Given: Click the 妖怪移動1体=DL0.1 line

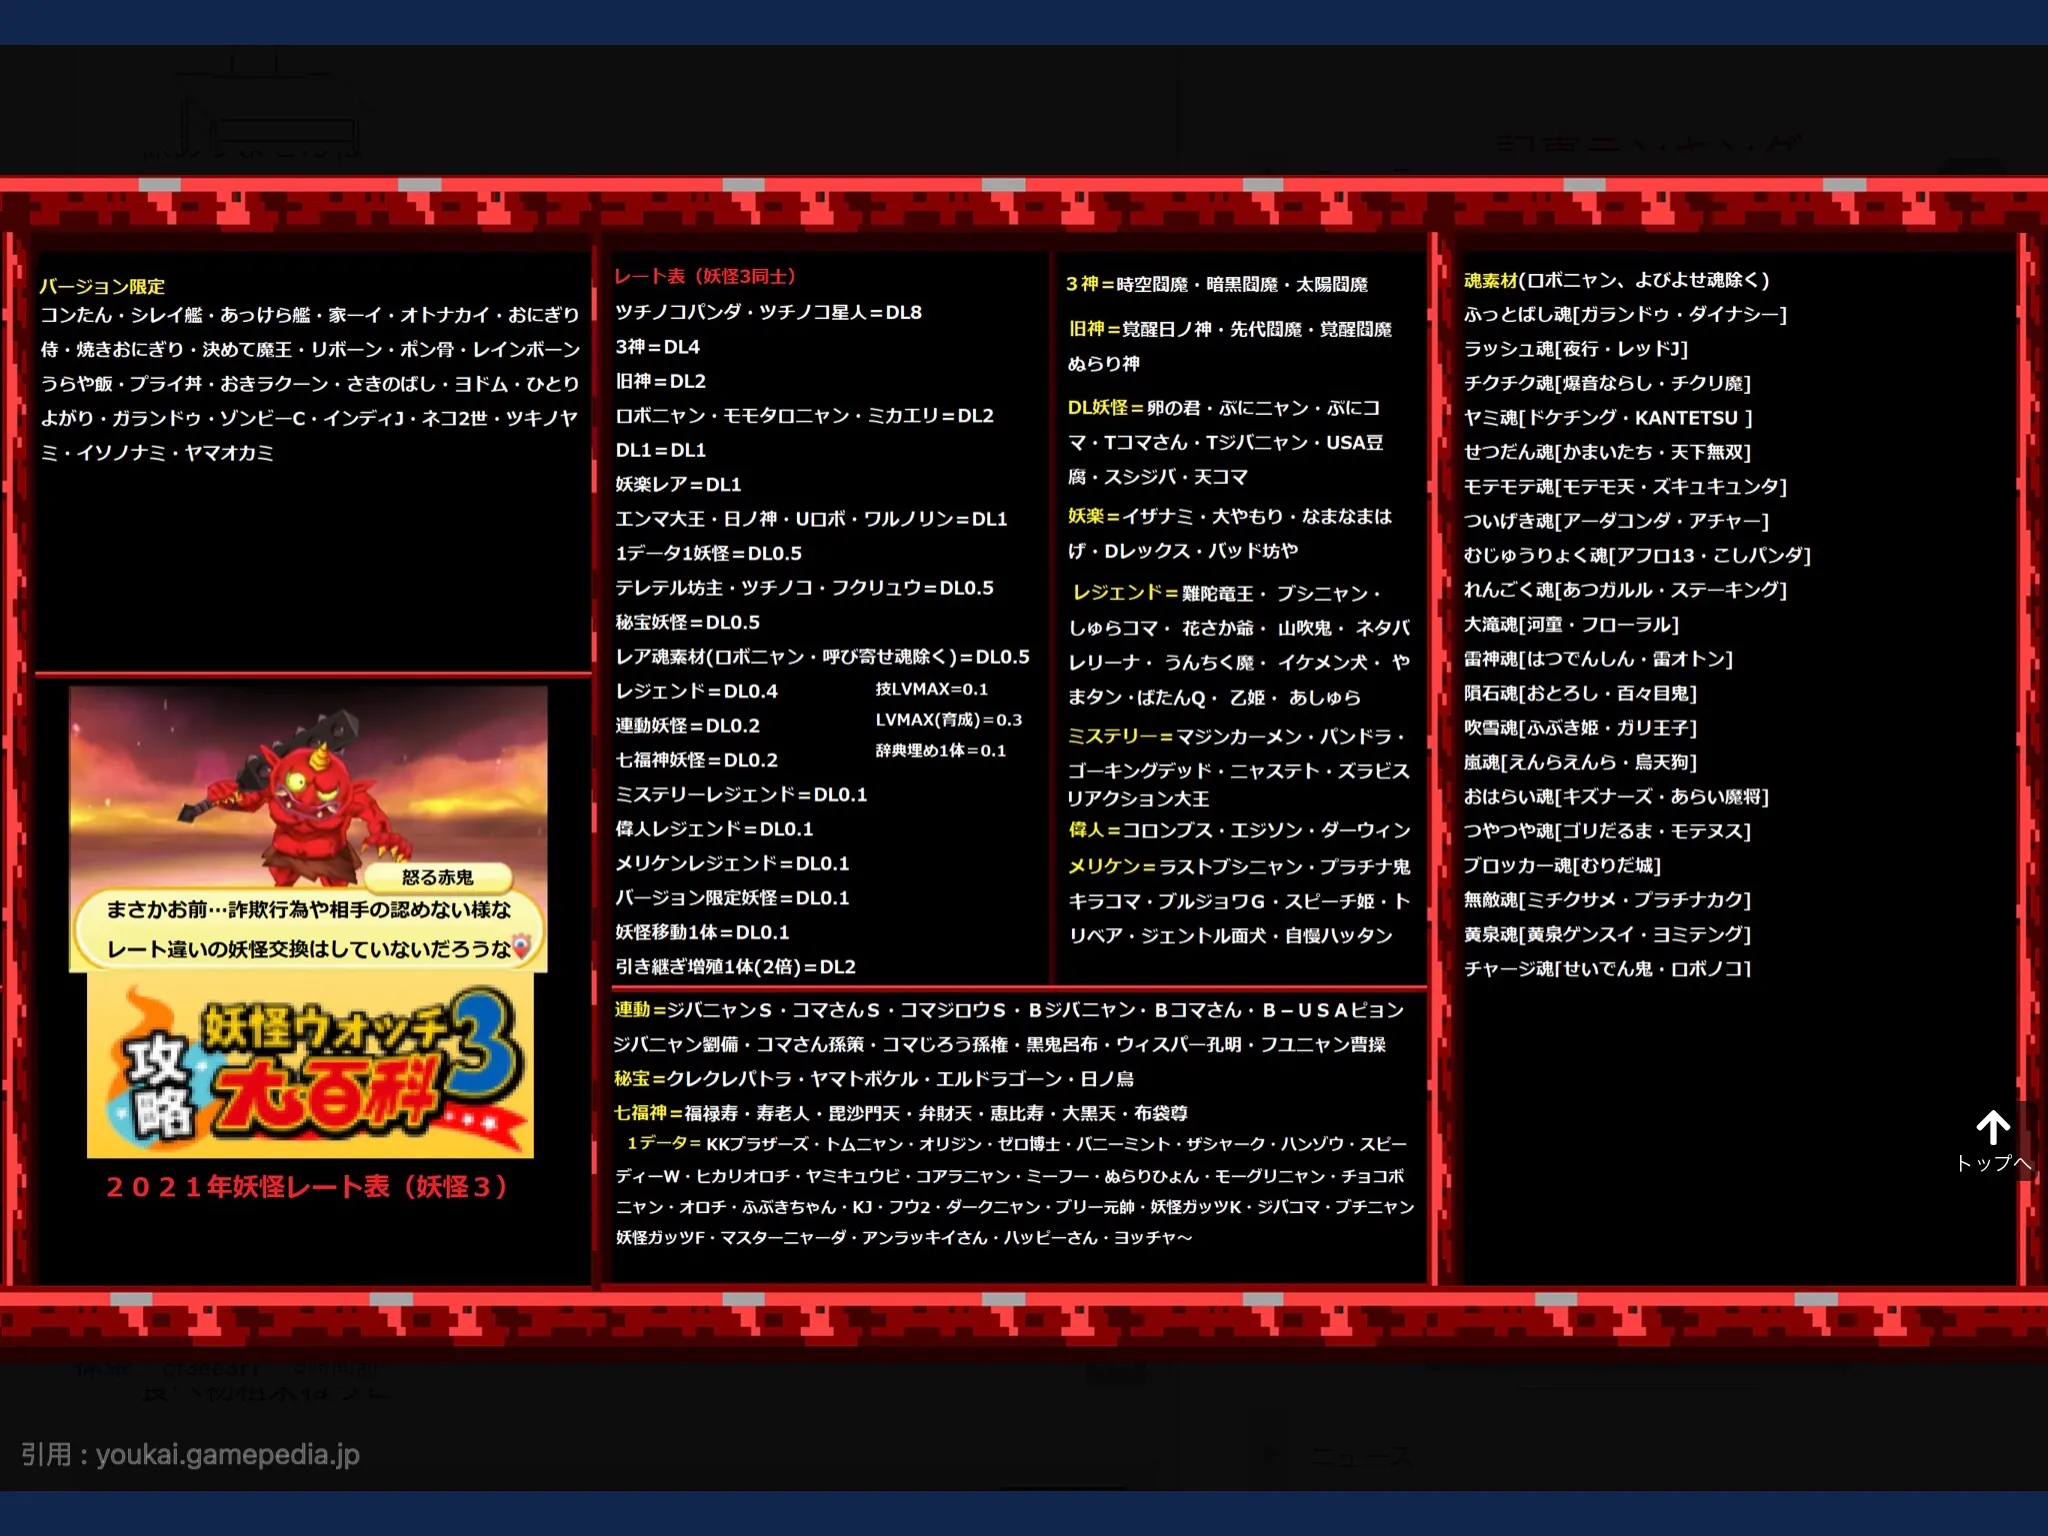Looking at the screenshot, I should tap(702, 932).
